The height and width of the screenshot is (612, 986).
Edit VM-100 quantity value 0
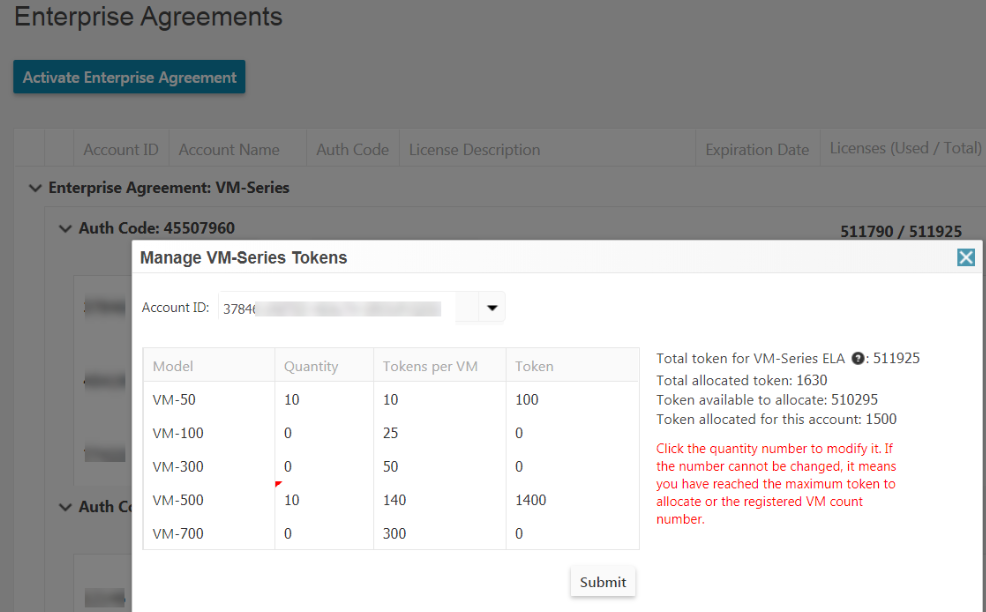point(288,433)
